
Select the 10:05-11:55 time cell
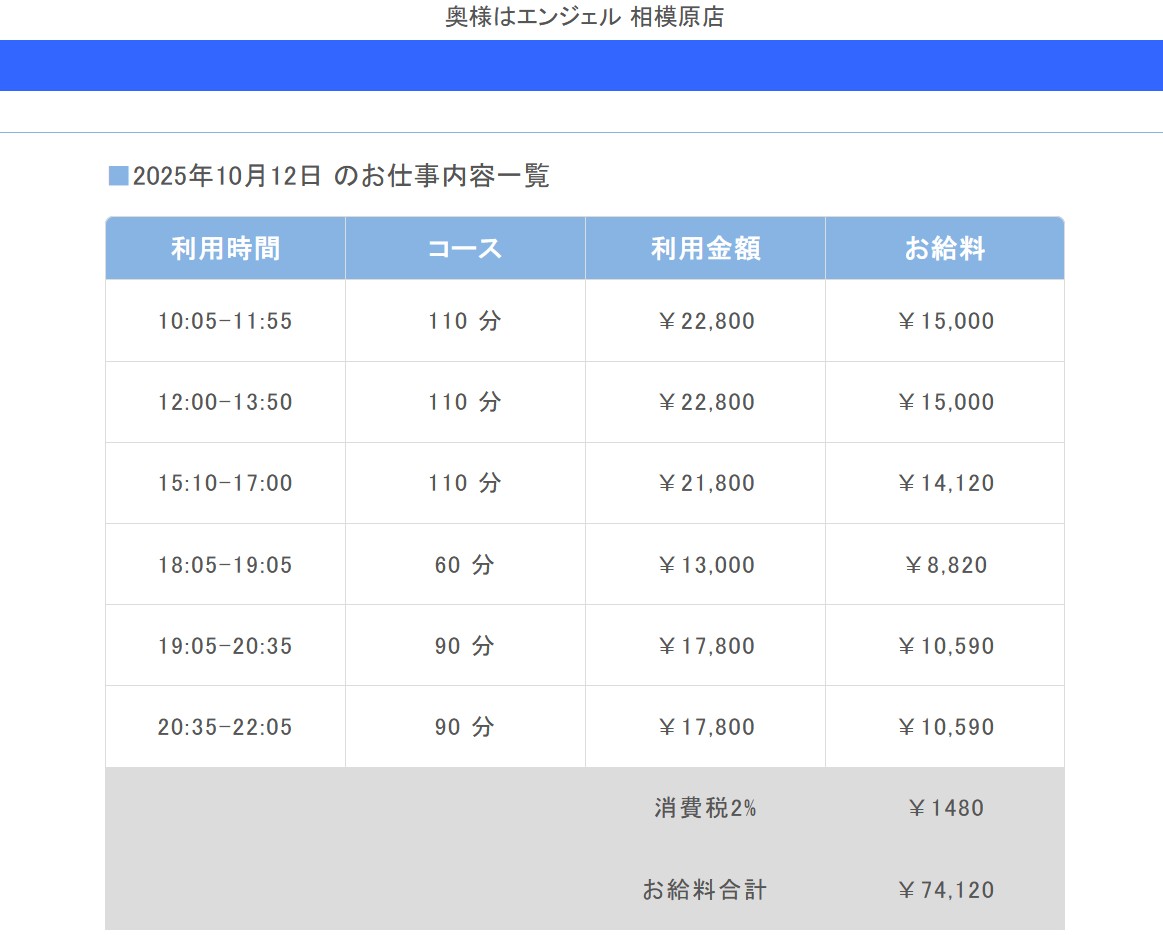[x=225, y=321]
